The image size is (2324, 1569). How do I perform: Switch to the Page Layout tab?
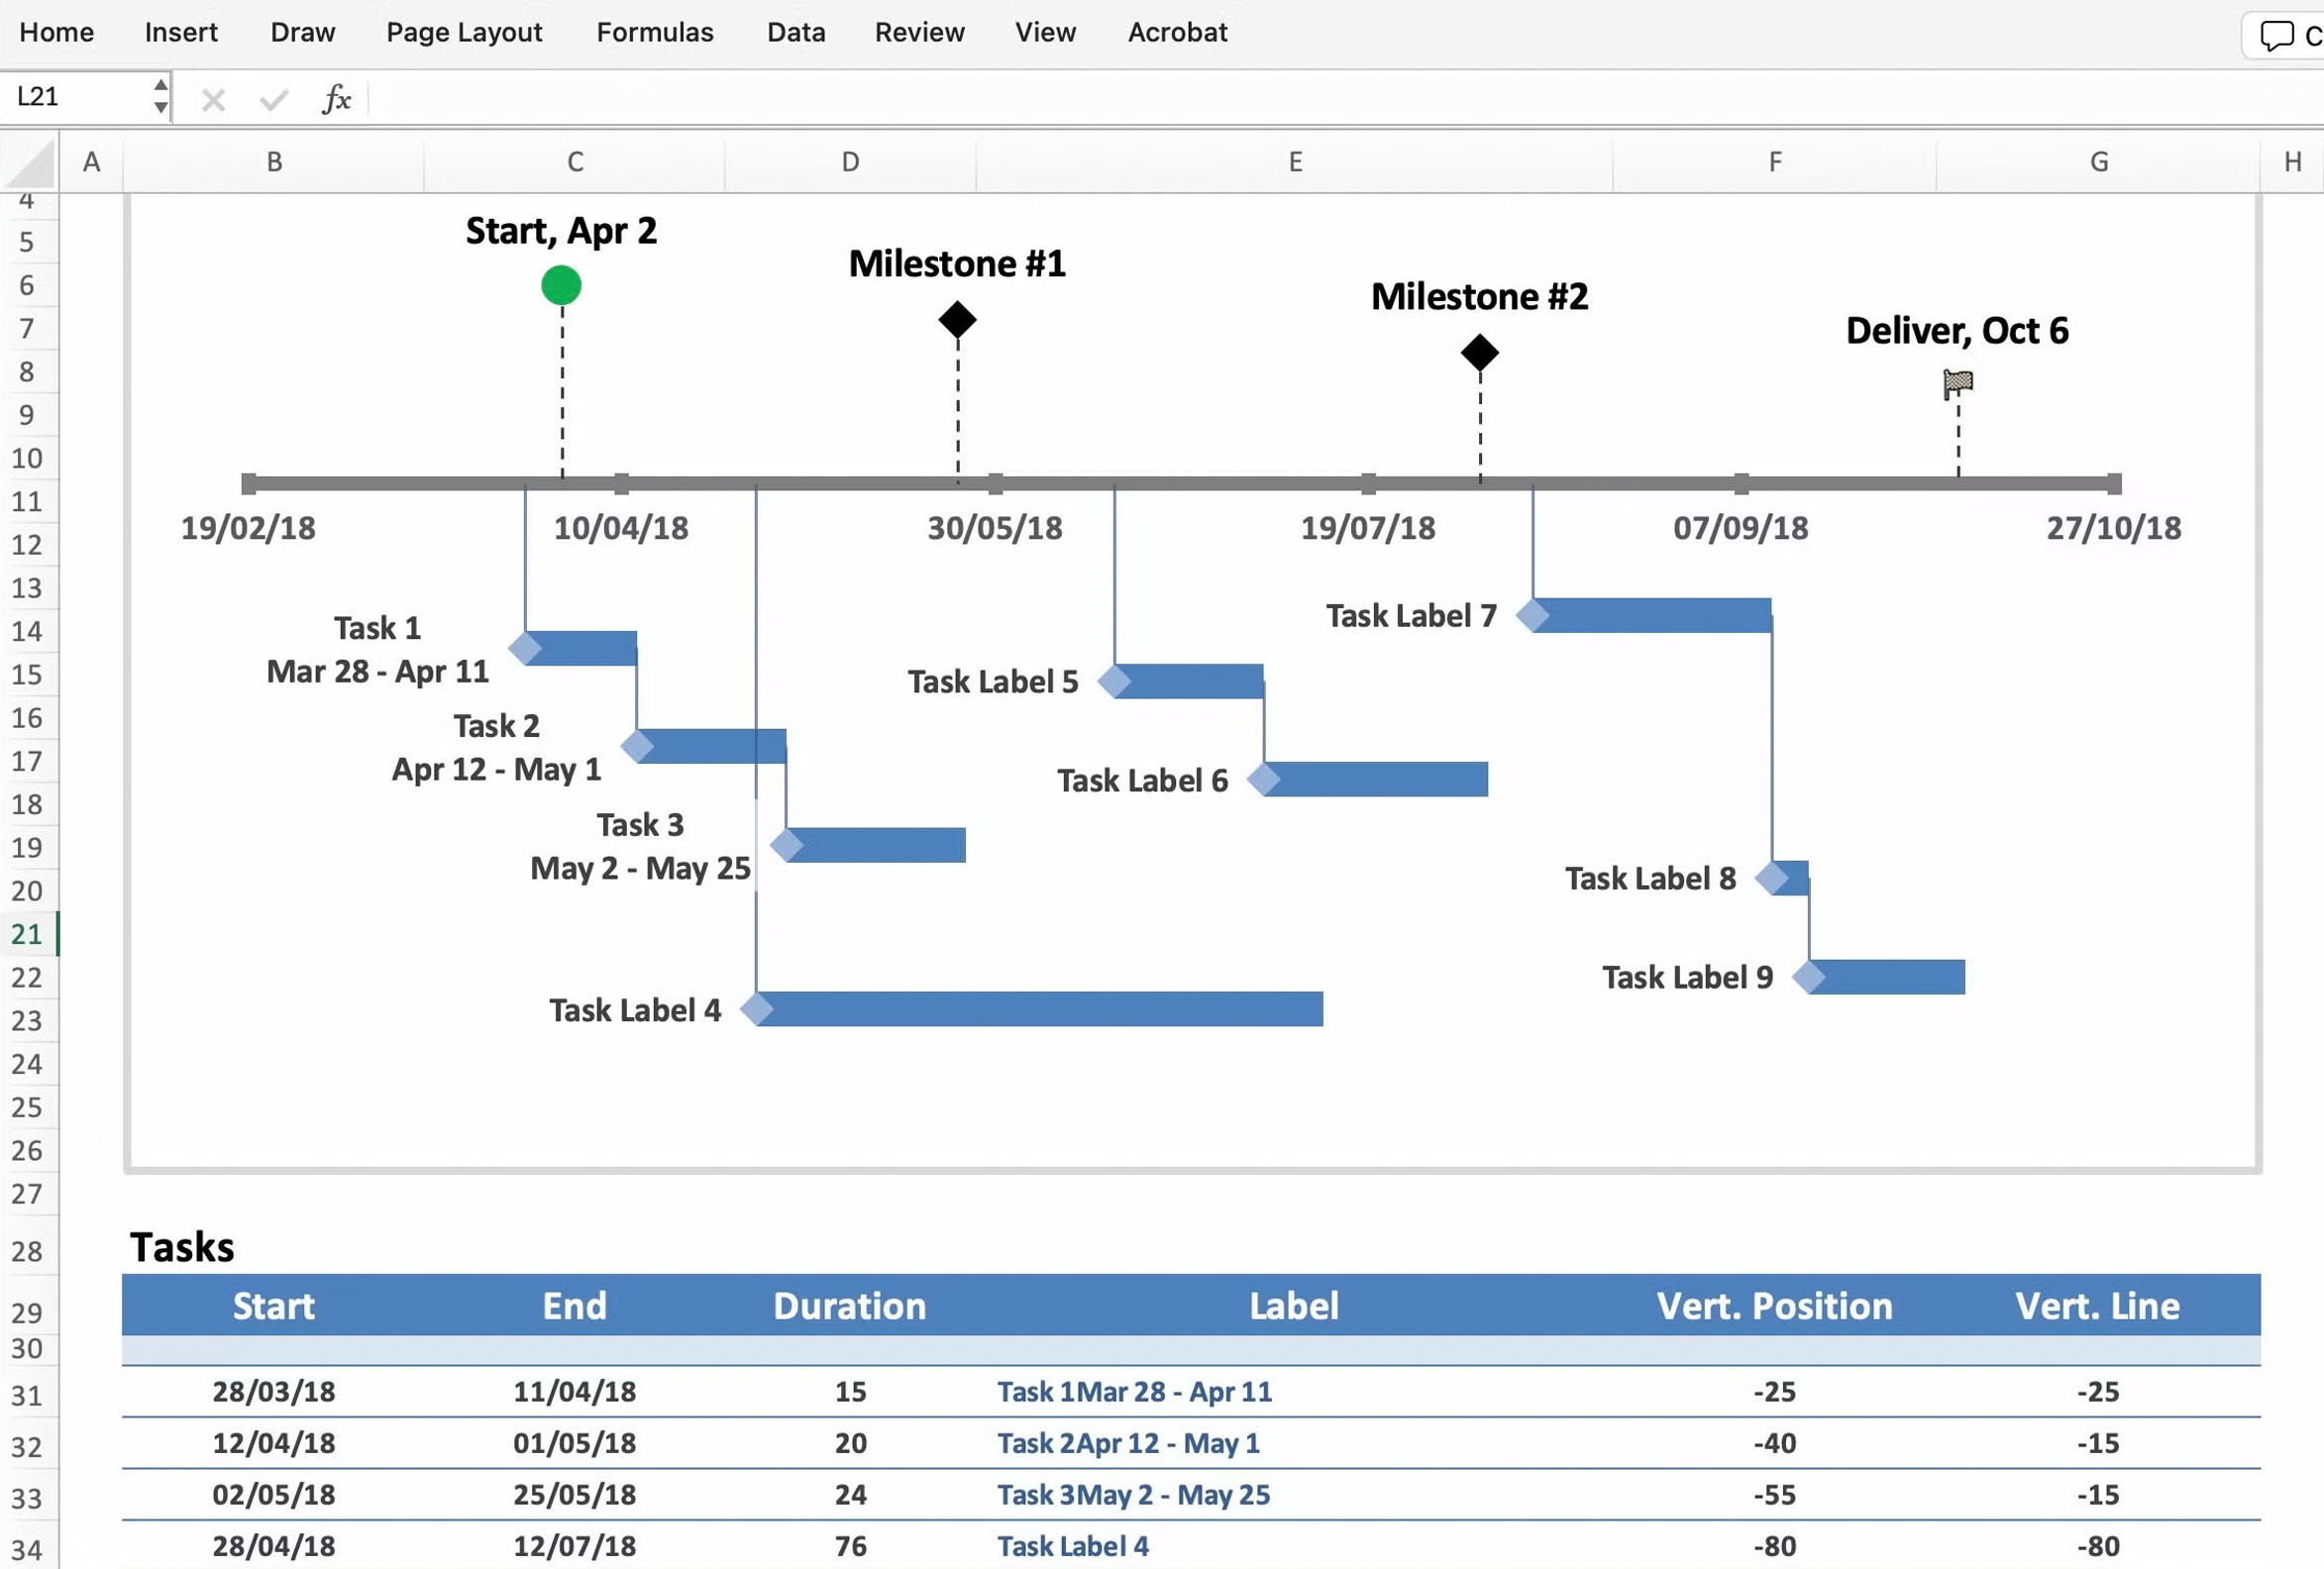[x=464, y=32]
